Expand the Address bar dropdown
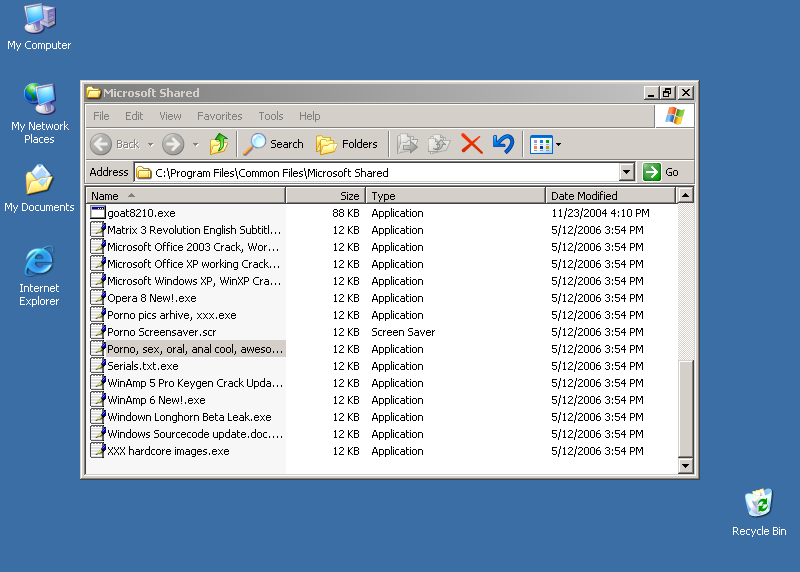800x572 pixels. [x=627, y=172]
